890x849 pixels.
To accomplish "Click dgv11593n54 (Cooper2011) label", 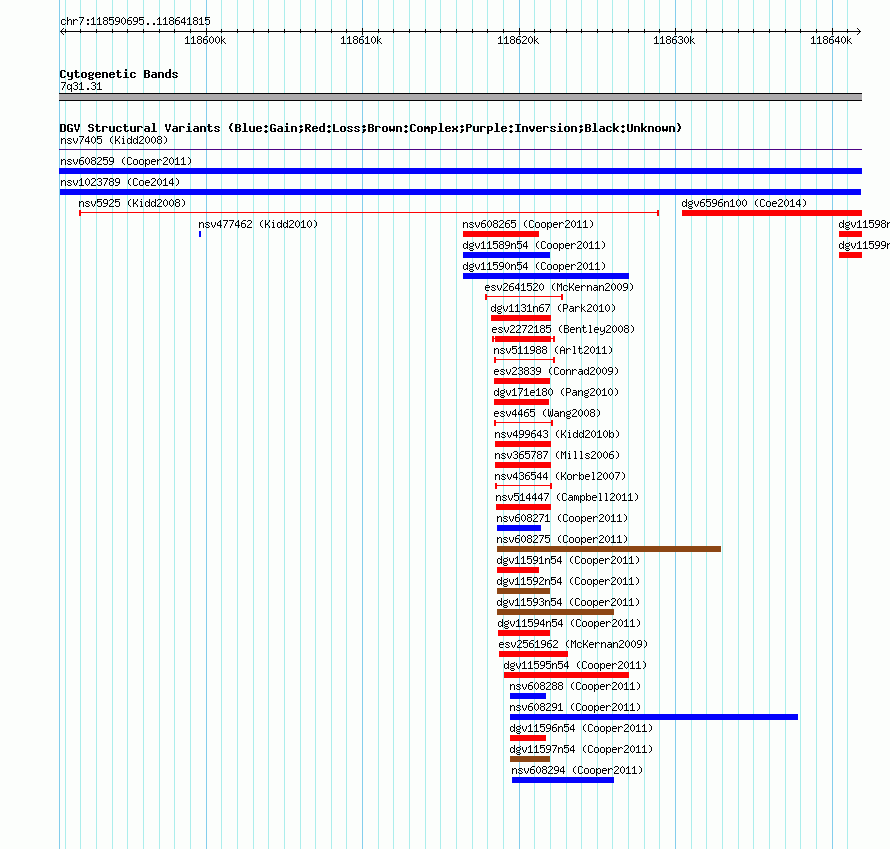I will point(568,602).
